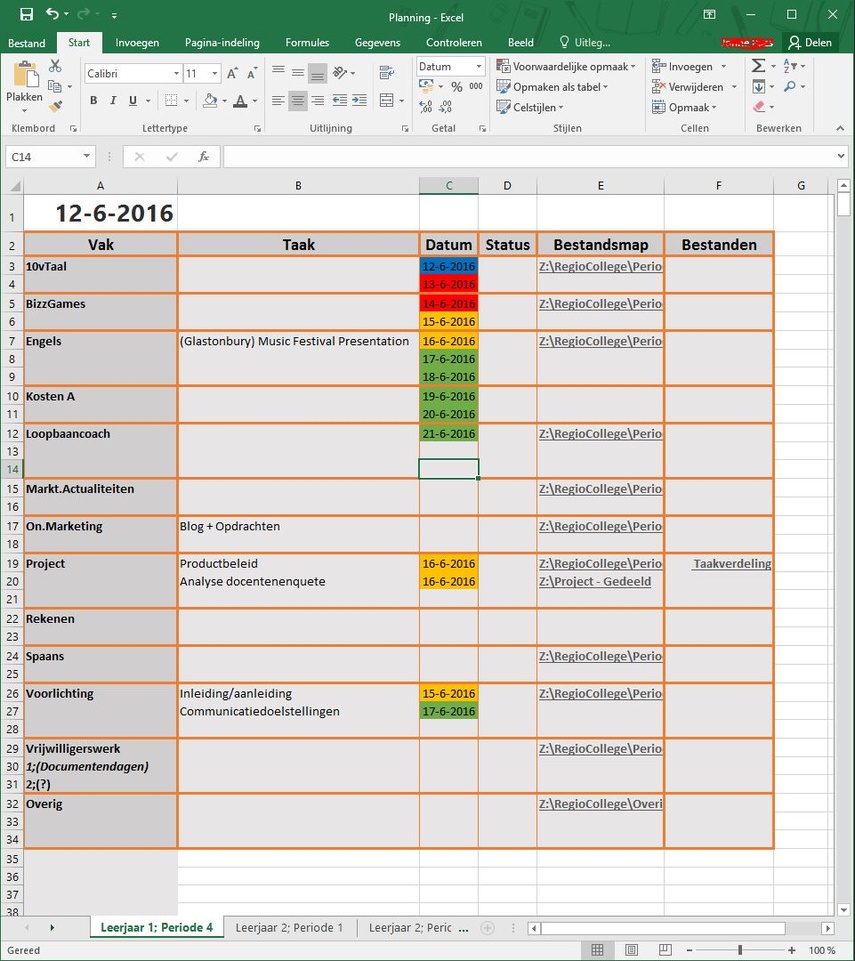Click the Clear eraser icon
This screenshot has width=855, height=961.
pyautogui.click(x=759, y=107)
